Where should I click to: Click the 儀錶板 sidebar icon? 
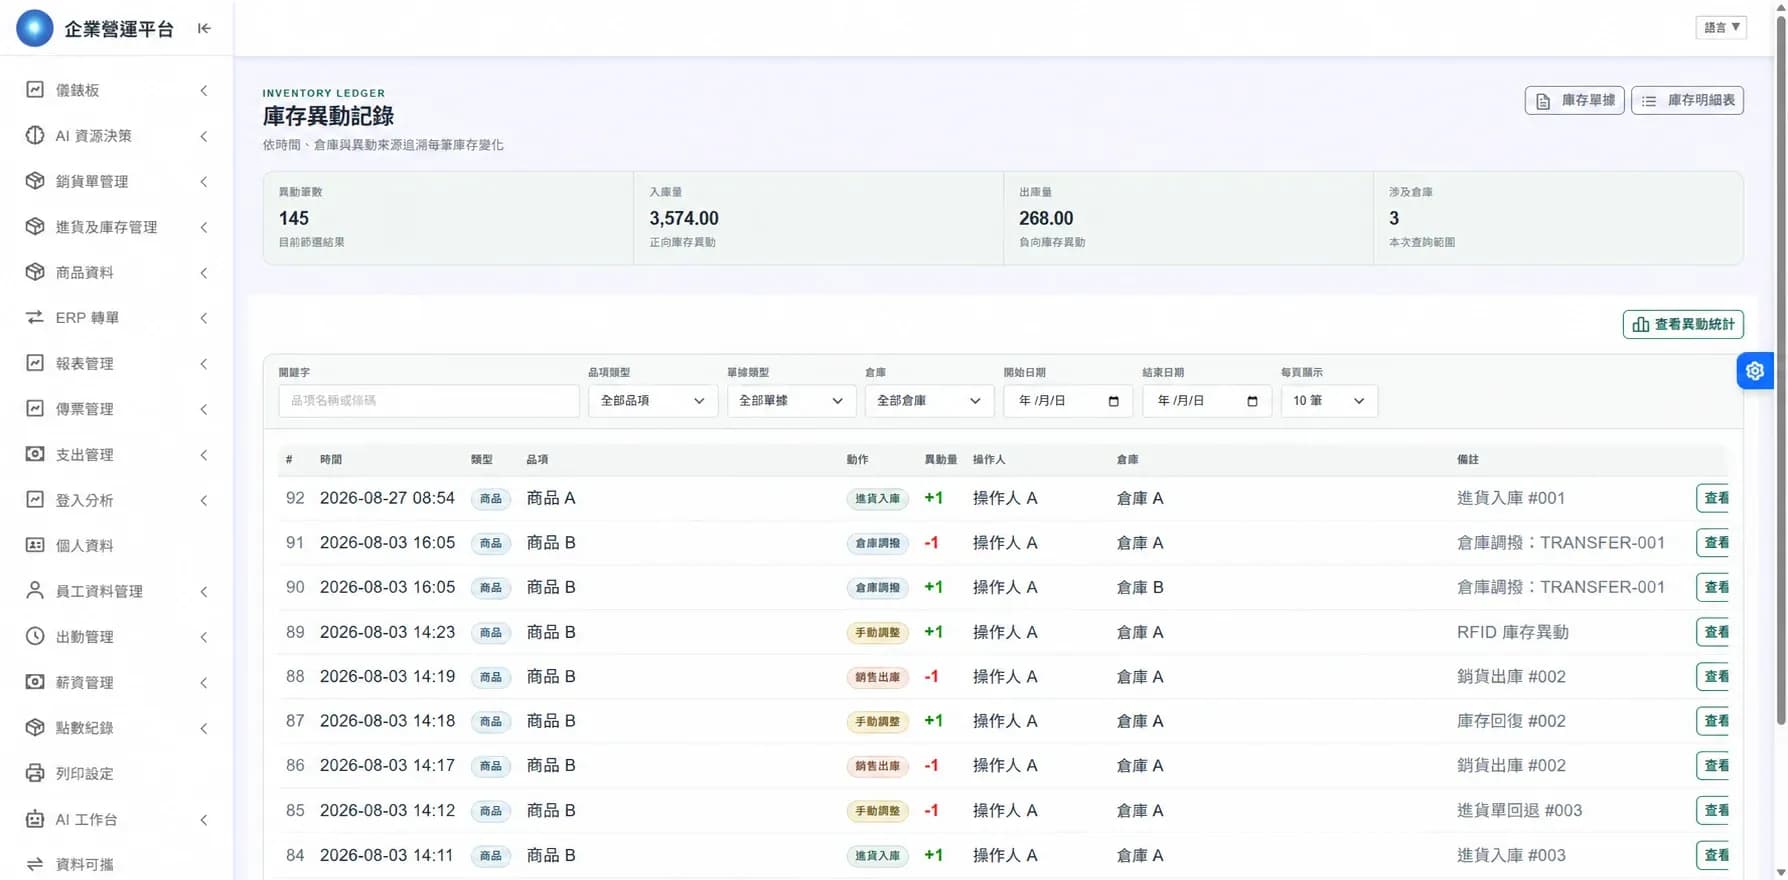coord(35,90)
